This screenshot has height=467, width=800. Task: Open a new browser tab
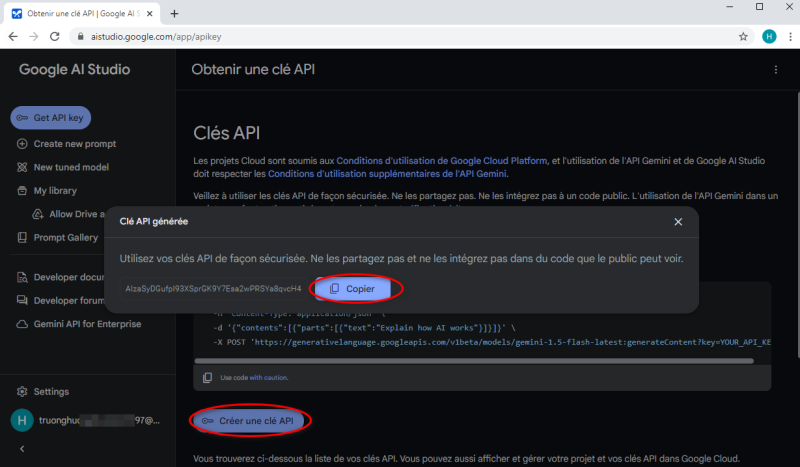pyautogui.click(x=174, y=14)
